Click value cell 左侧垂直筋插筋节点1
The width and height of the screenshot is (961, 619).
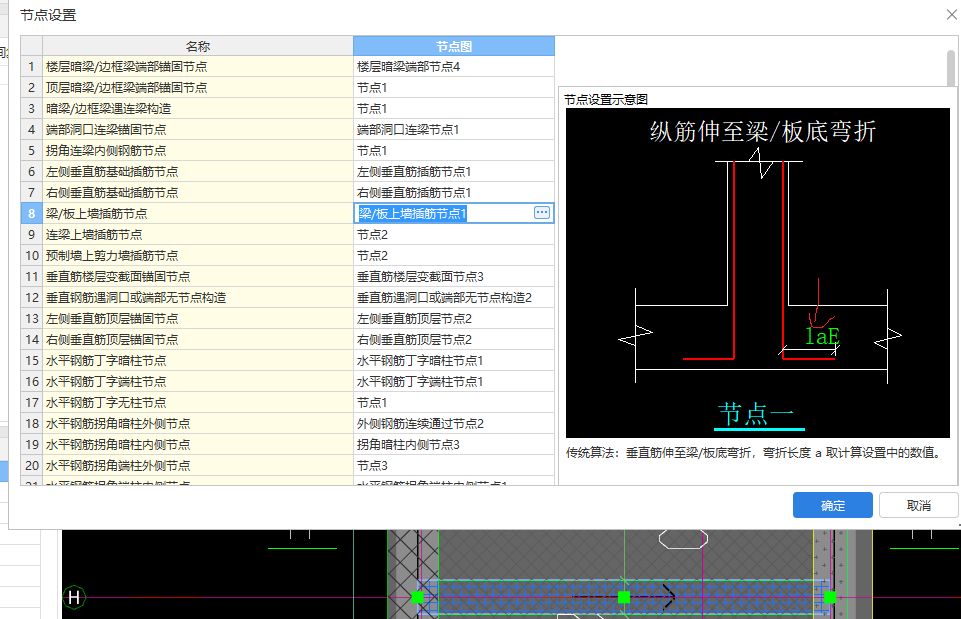(454, 172)
